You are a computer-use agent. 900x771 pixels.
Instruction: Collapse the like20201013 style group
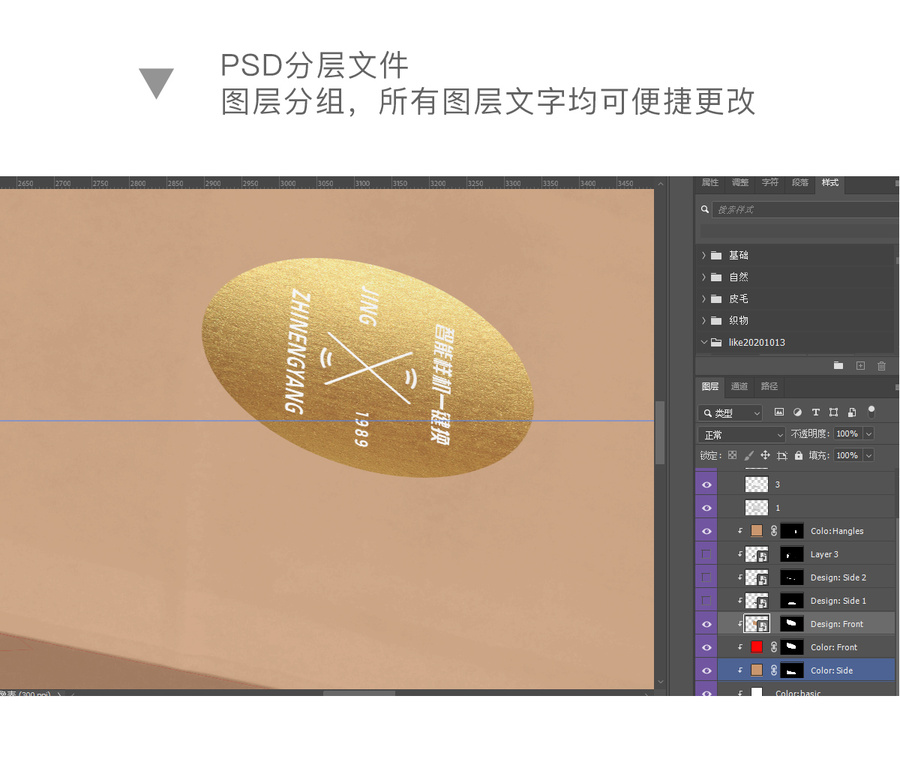(x=704, y=342)
